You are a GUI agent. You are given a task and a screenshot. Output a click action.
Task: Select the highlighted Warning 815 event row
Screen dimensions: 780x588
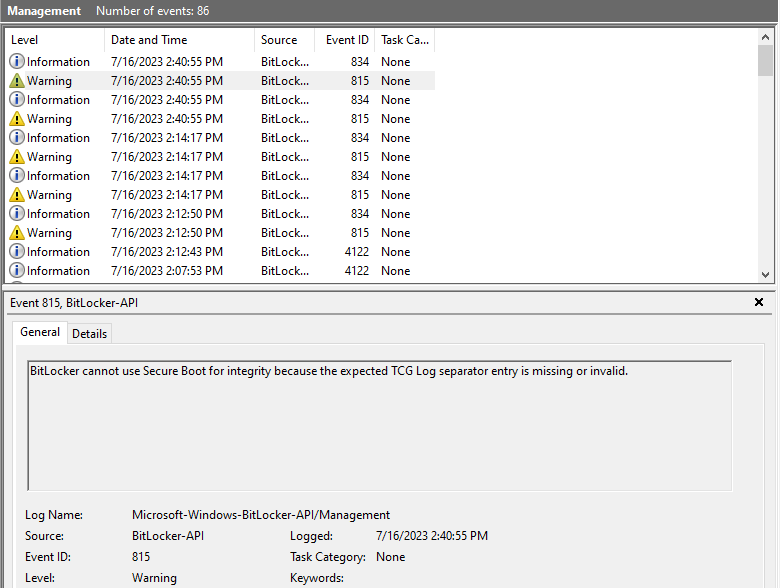click(x=220, y=81)
